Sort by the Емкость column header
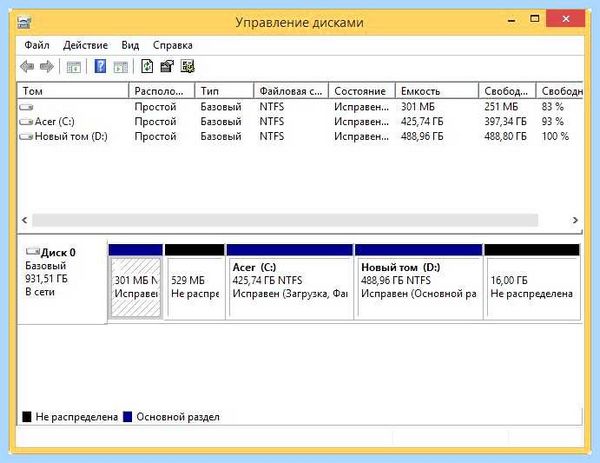Screen dimensions: 600x463 [x=437, y=91]
